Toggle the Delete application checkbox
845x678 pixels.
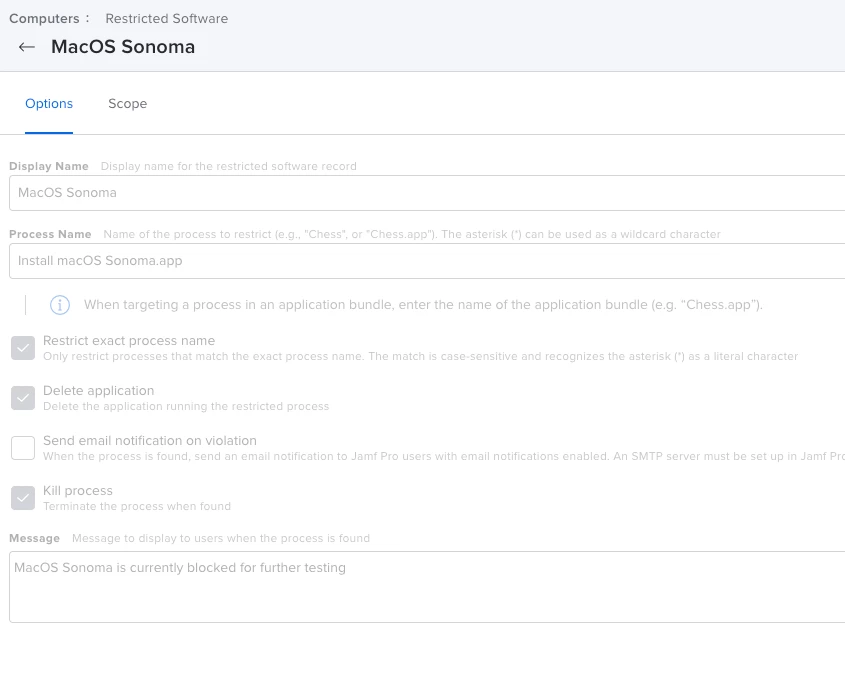pyautogui.click(x=23, y=398)
